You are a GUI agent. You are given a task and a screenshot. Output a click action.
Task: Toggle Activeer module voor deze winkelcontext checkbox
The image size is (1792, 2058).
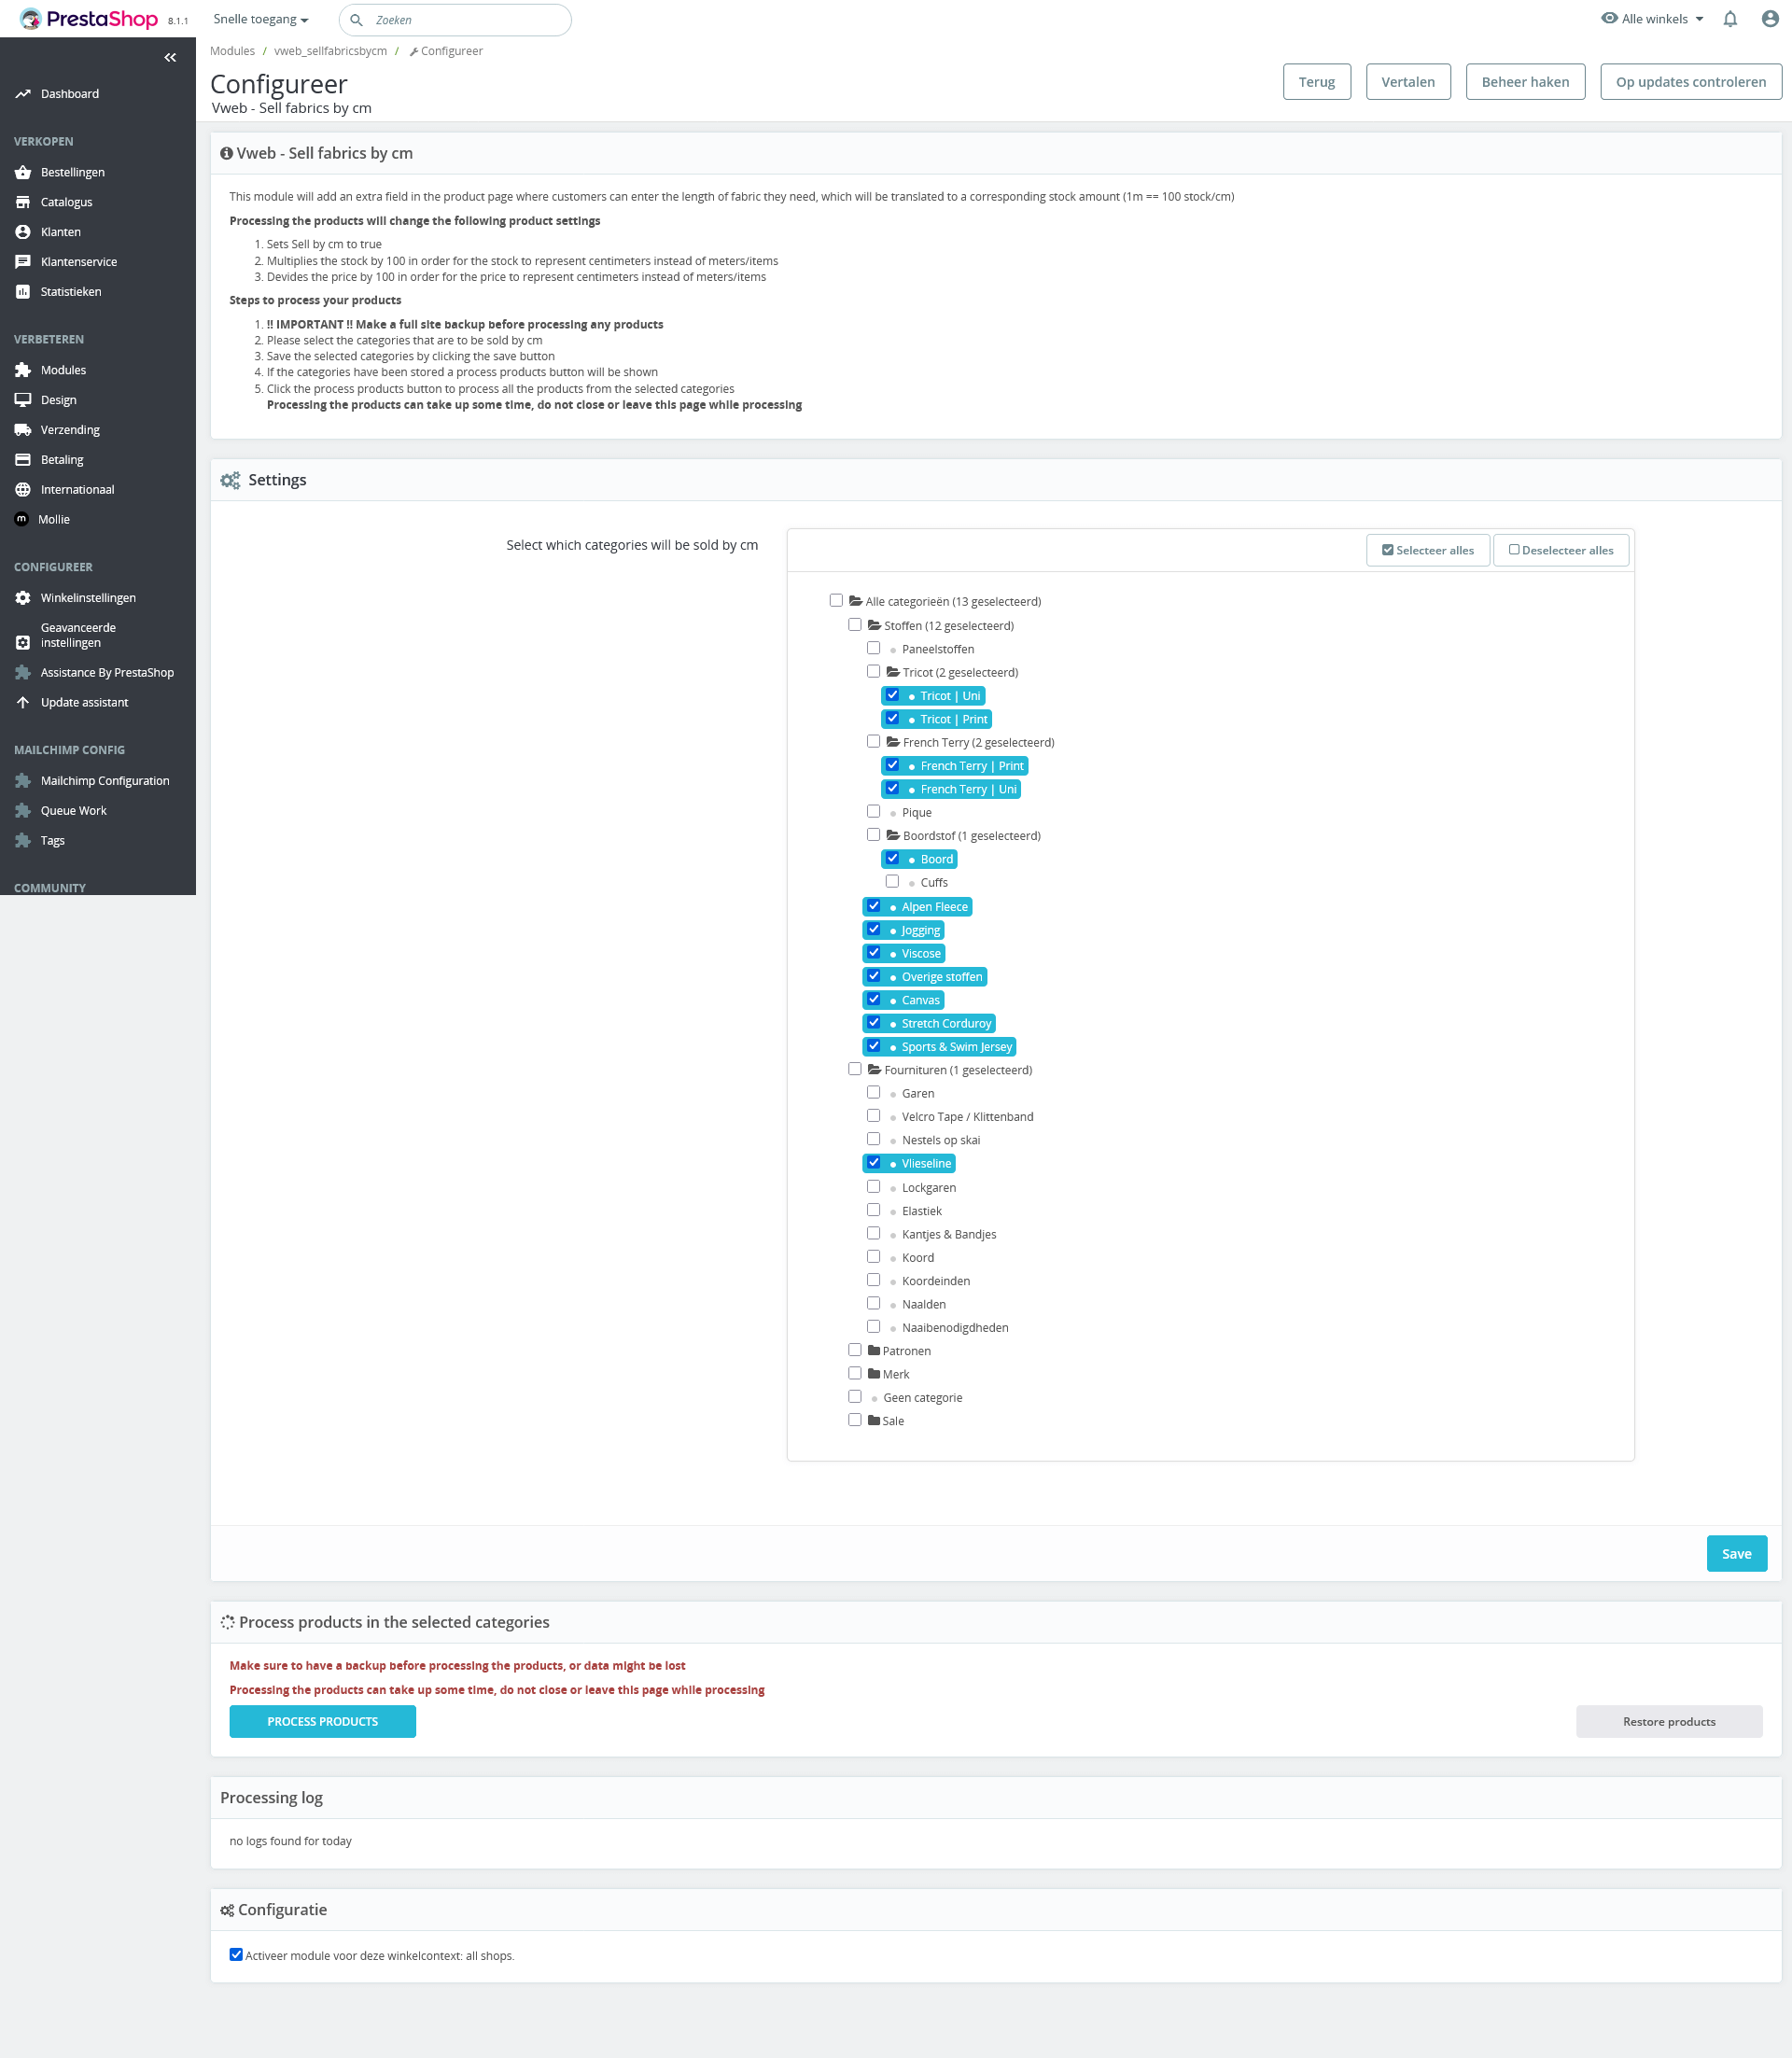point(236,1954)
